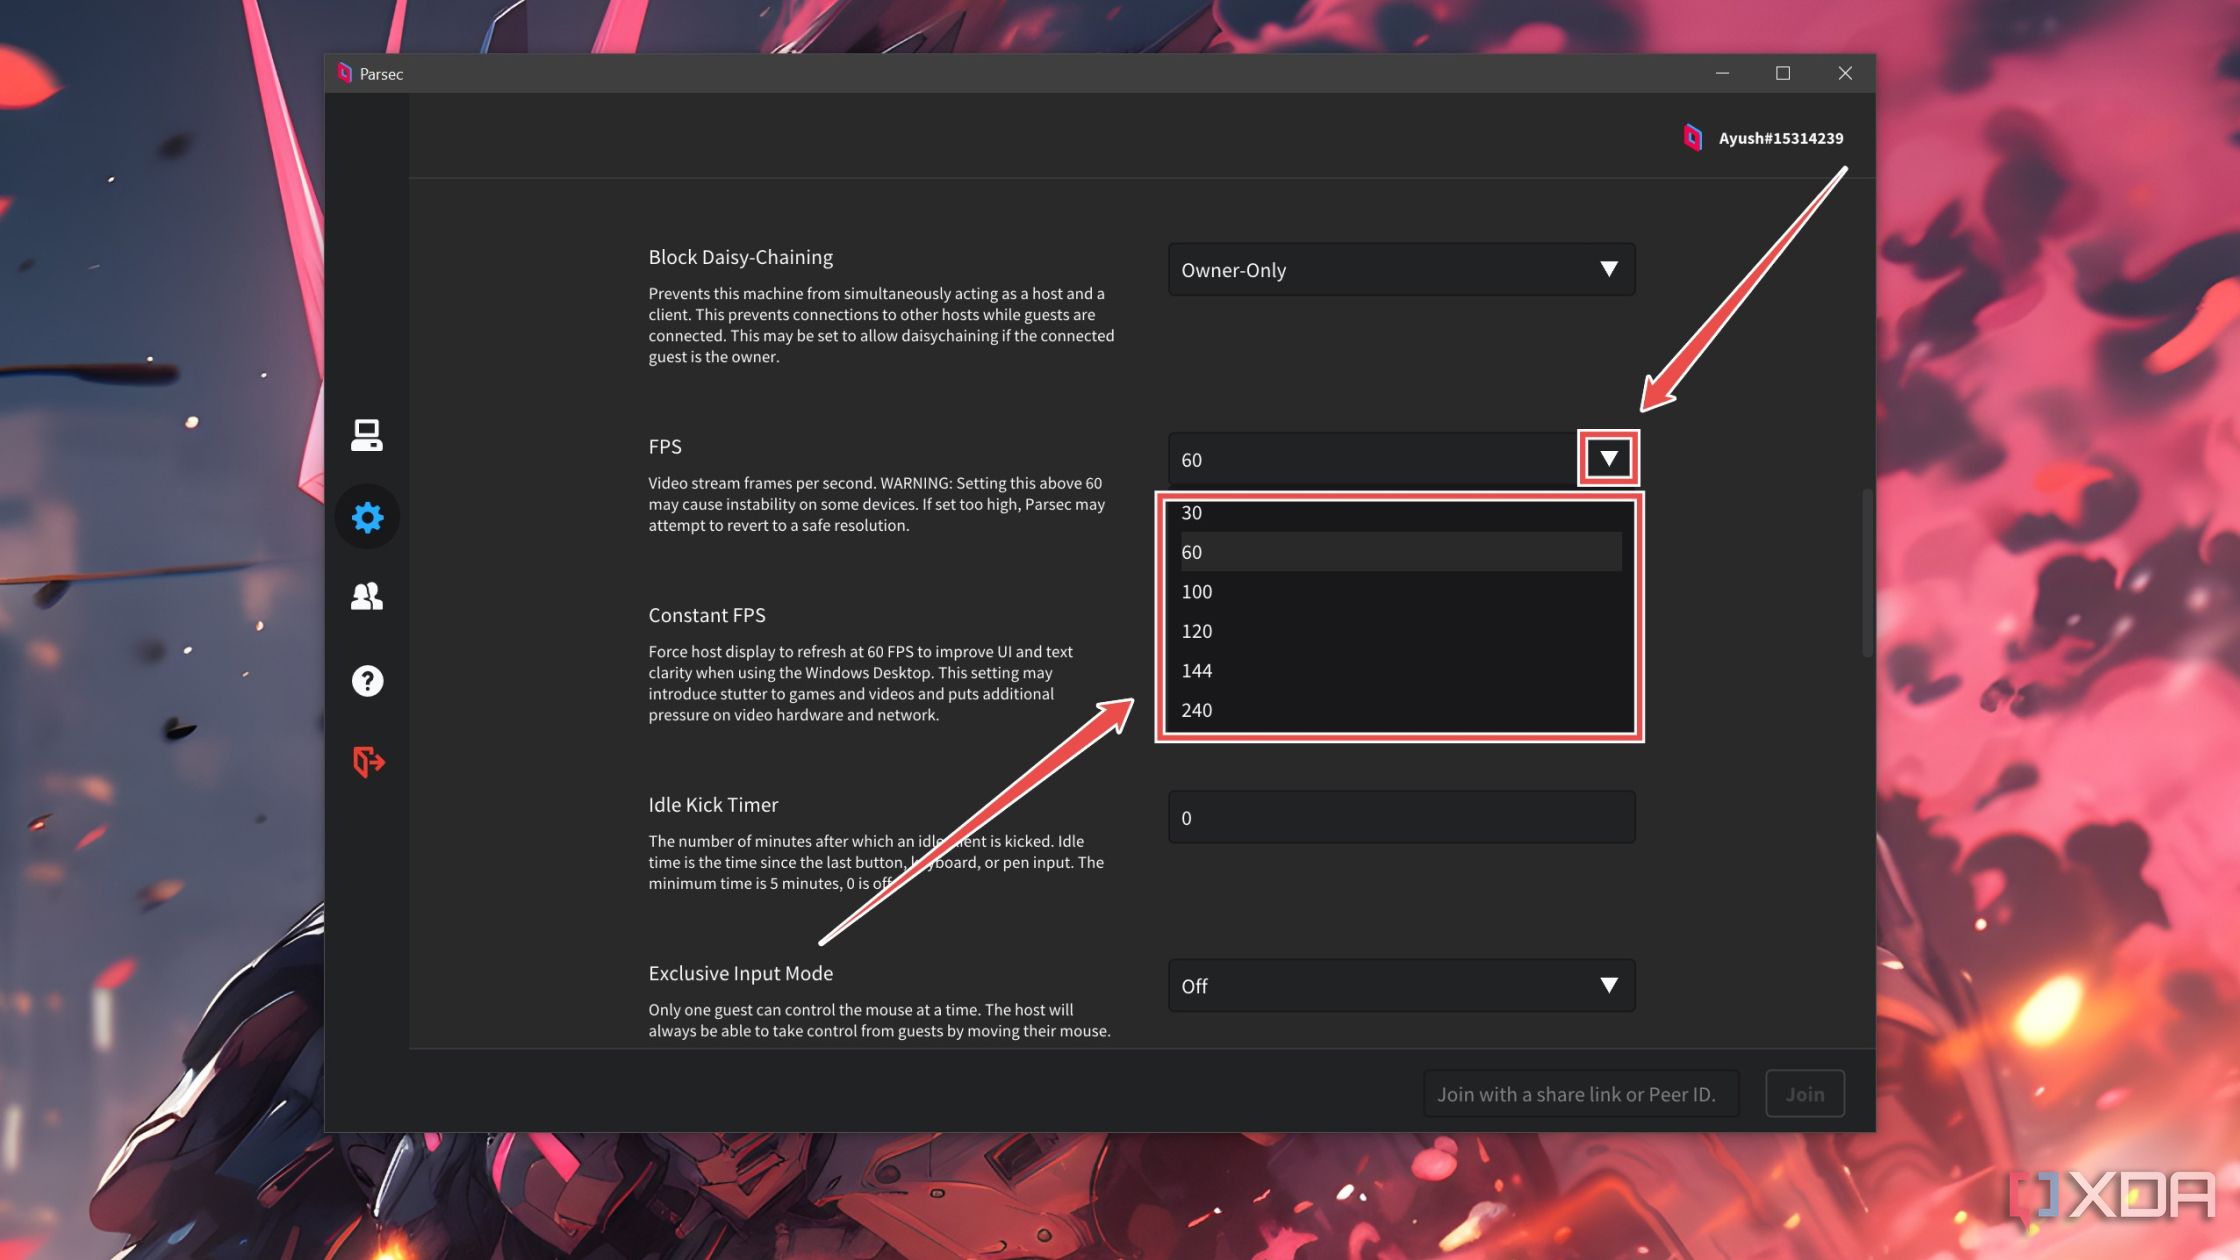Expand the Exclusive Input Mode dropdown

(x=1606, y=985)
